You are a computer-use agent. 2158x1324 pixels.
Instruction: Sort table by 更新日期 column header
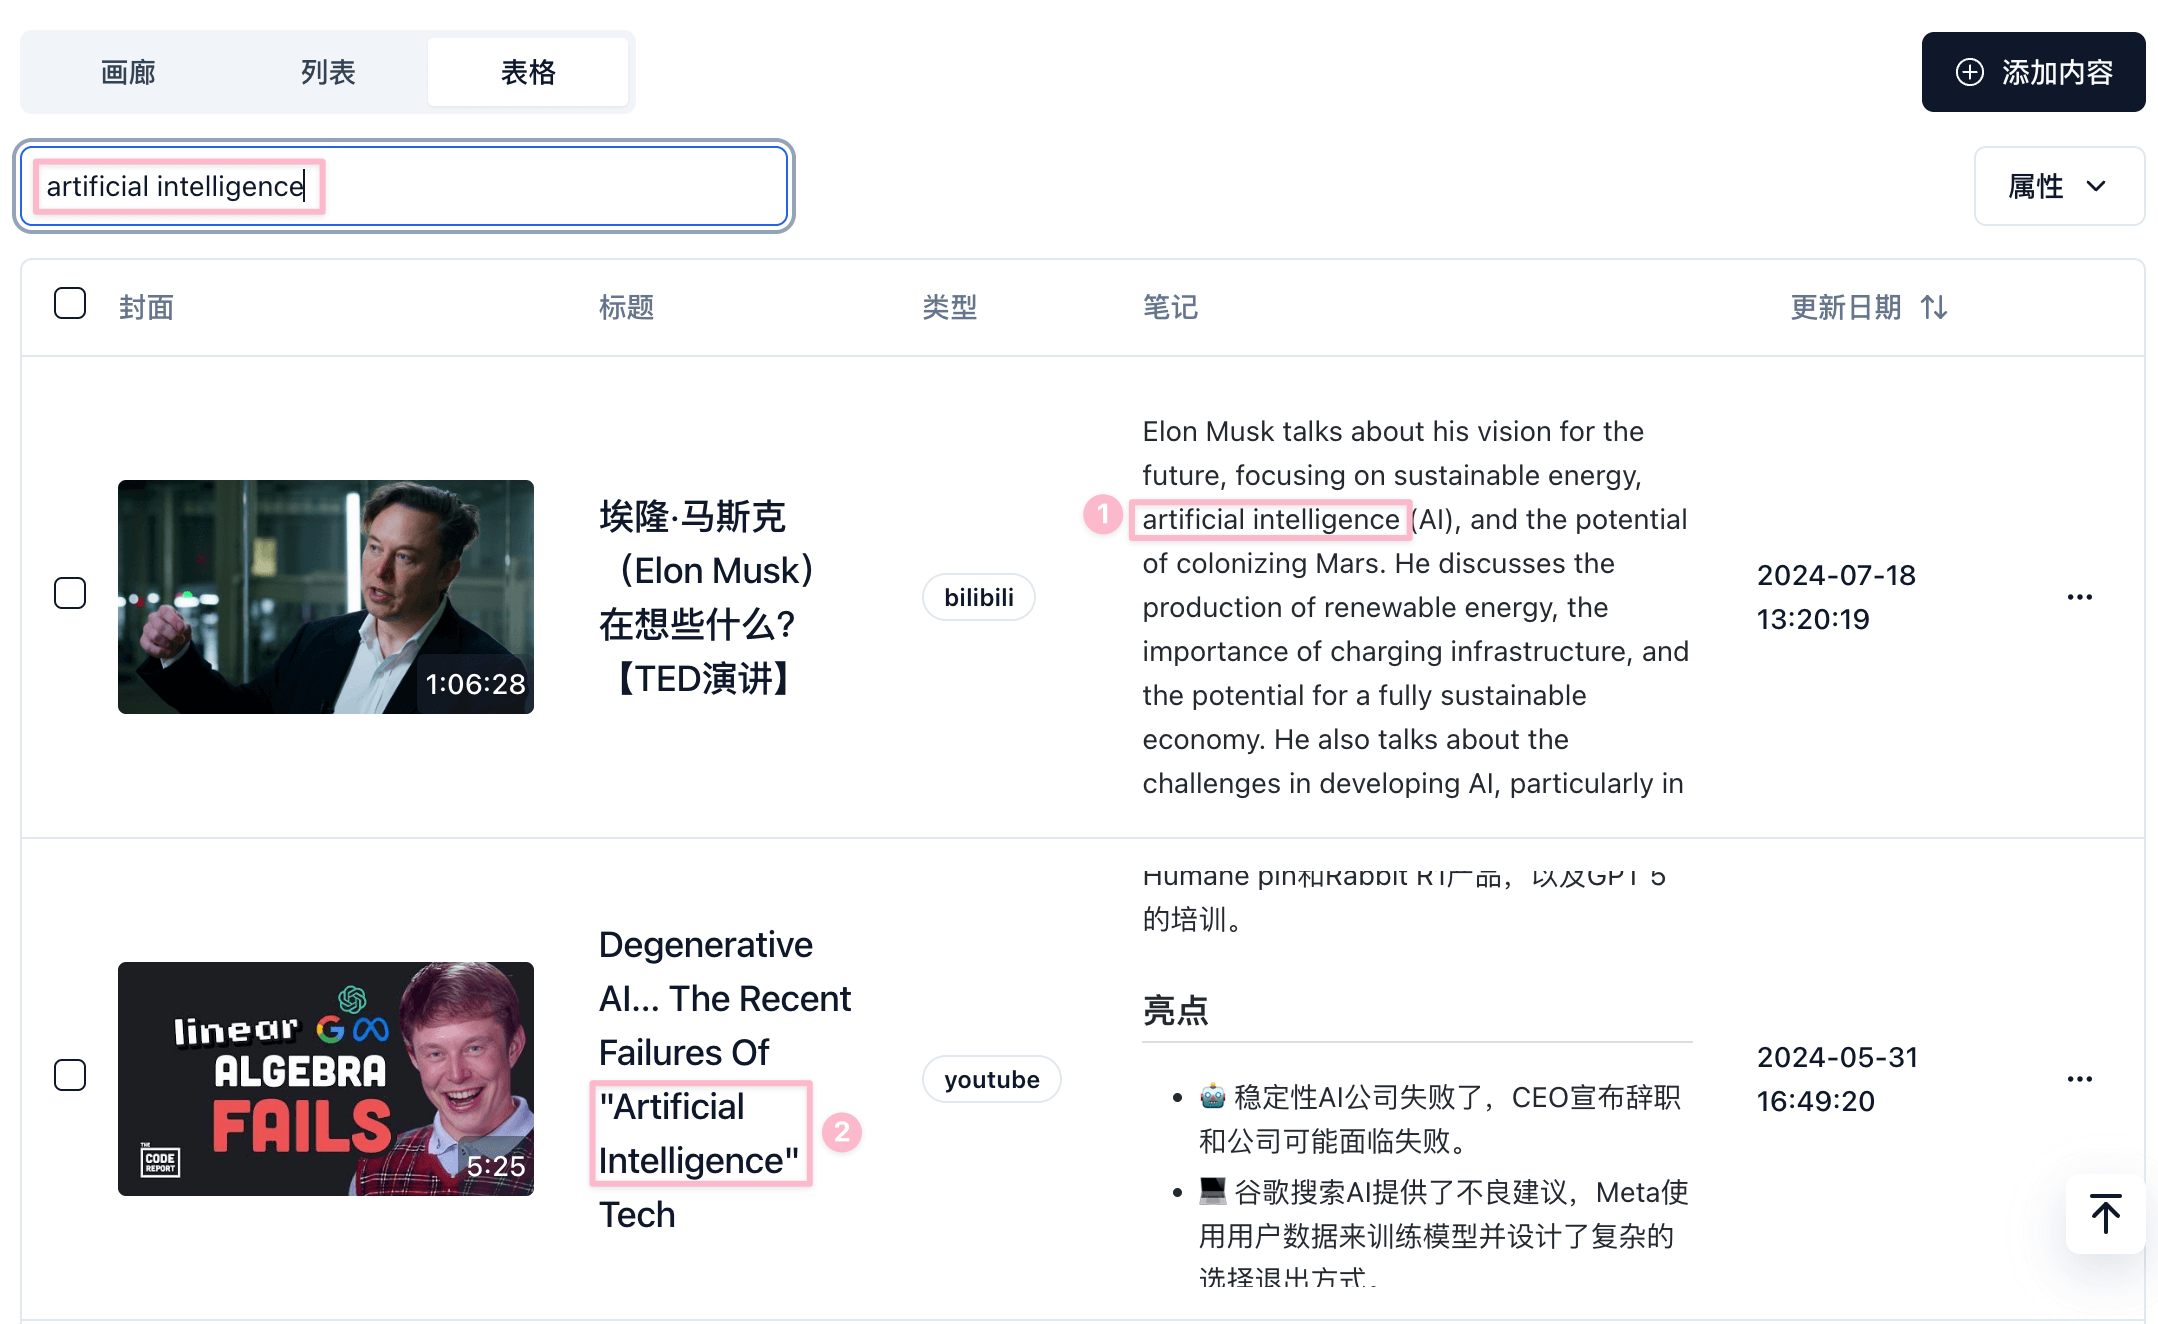click(x=1845, y=307)
